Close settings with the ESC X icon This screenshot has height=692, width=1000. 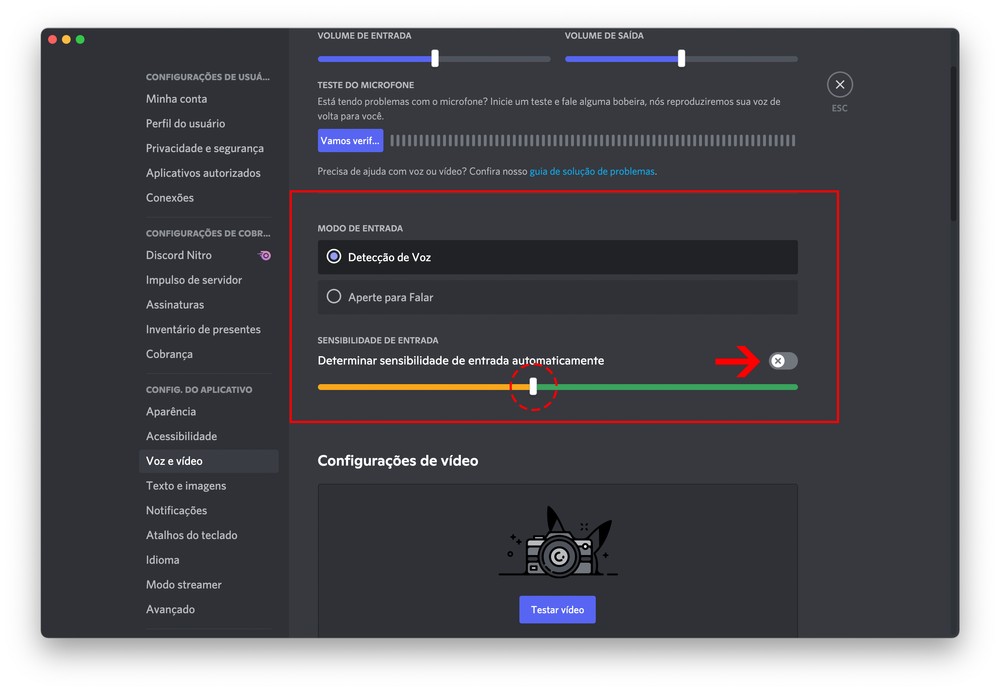[840, 85]
